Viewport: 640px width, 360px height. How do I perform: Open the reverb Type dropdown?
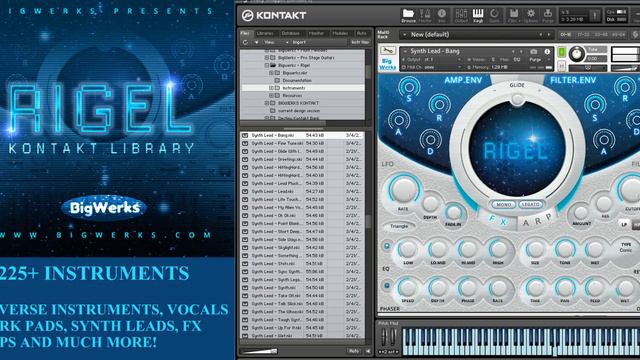[x=626, y=247]
